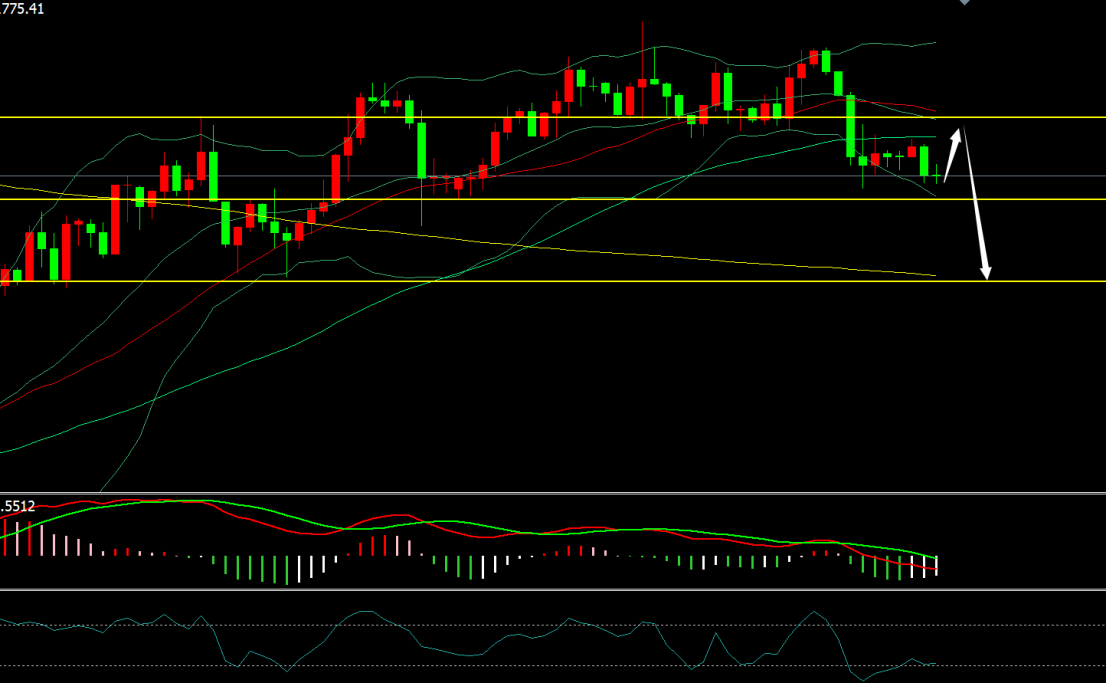Select the lowest horizontal yellow support line

coord(553,281)
